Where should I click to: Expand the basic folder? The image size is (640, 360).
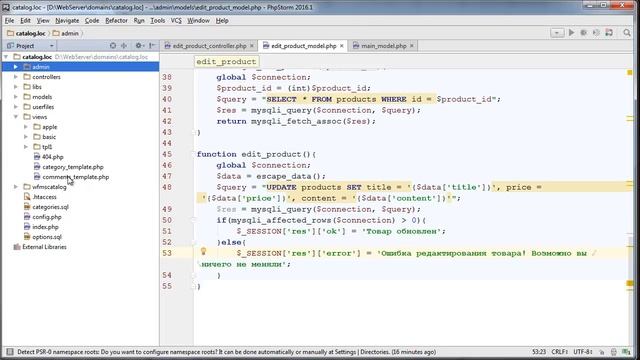coord(26,137)
